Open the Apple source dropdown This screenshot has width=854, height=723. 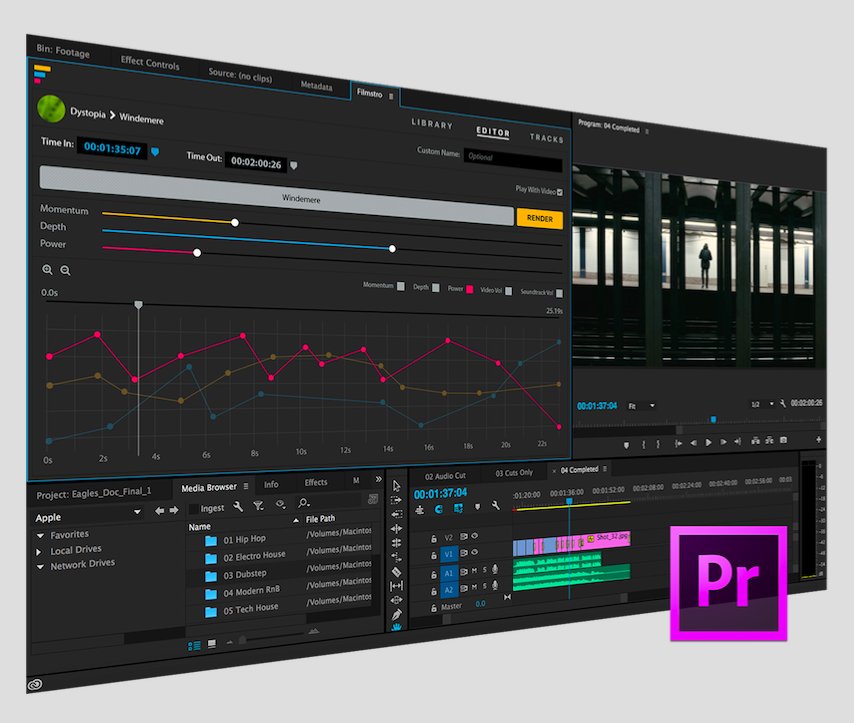point(137,512)
